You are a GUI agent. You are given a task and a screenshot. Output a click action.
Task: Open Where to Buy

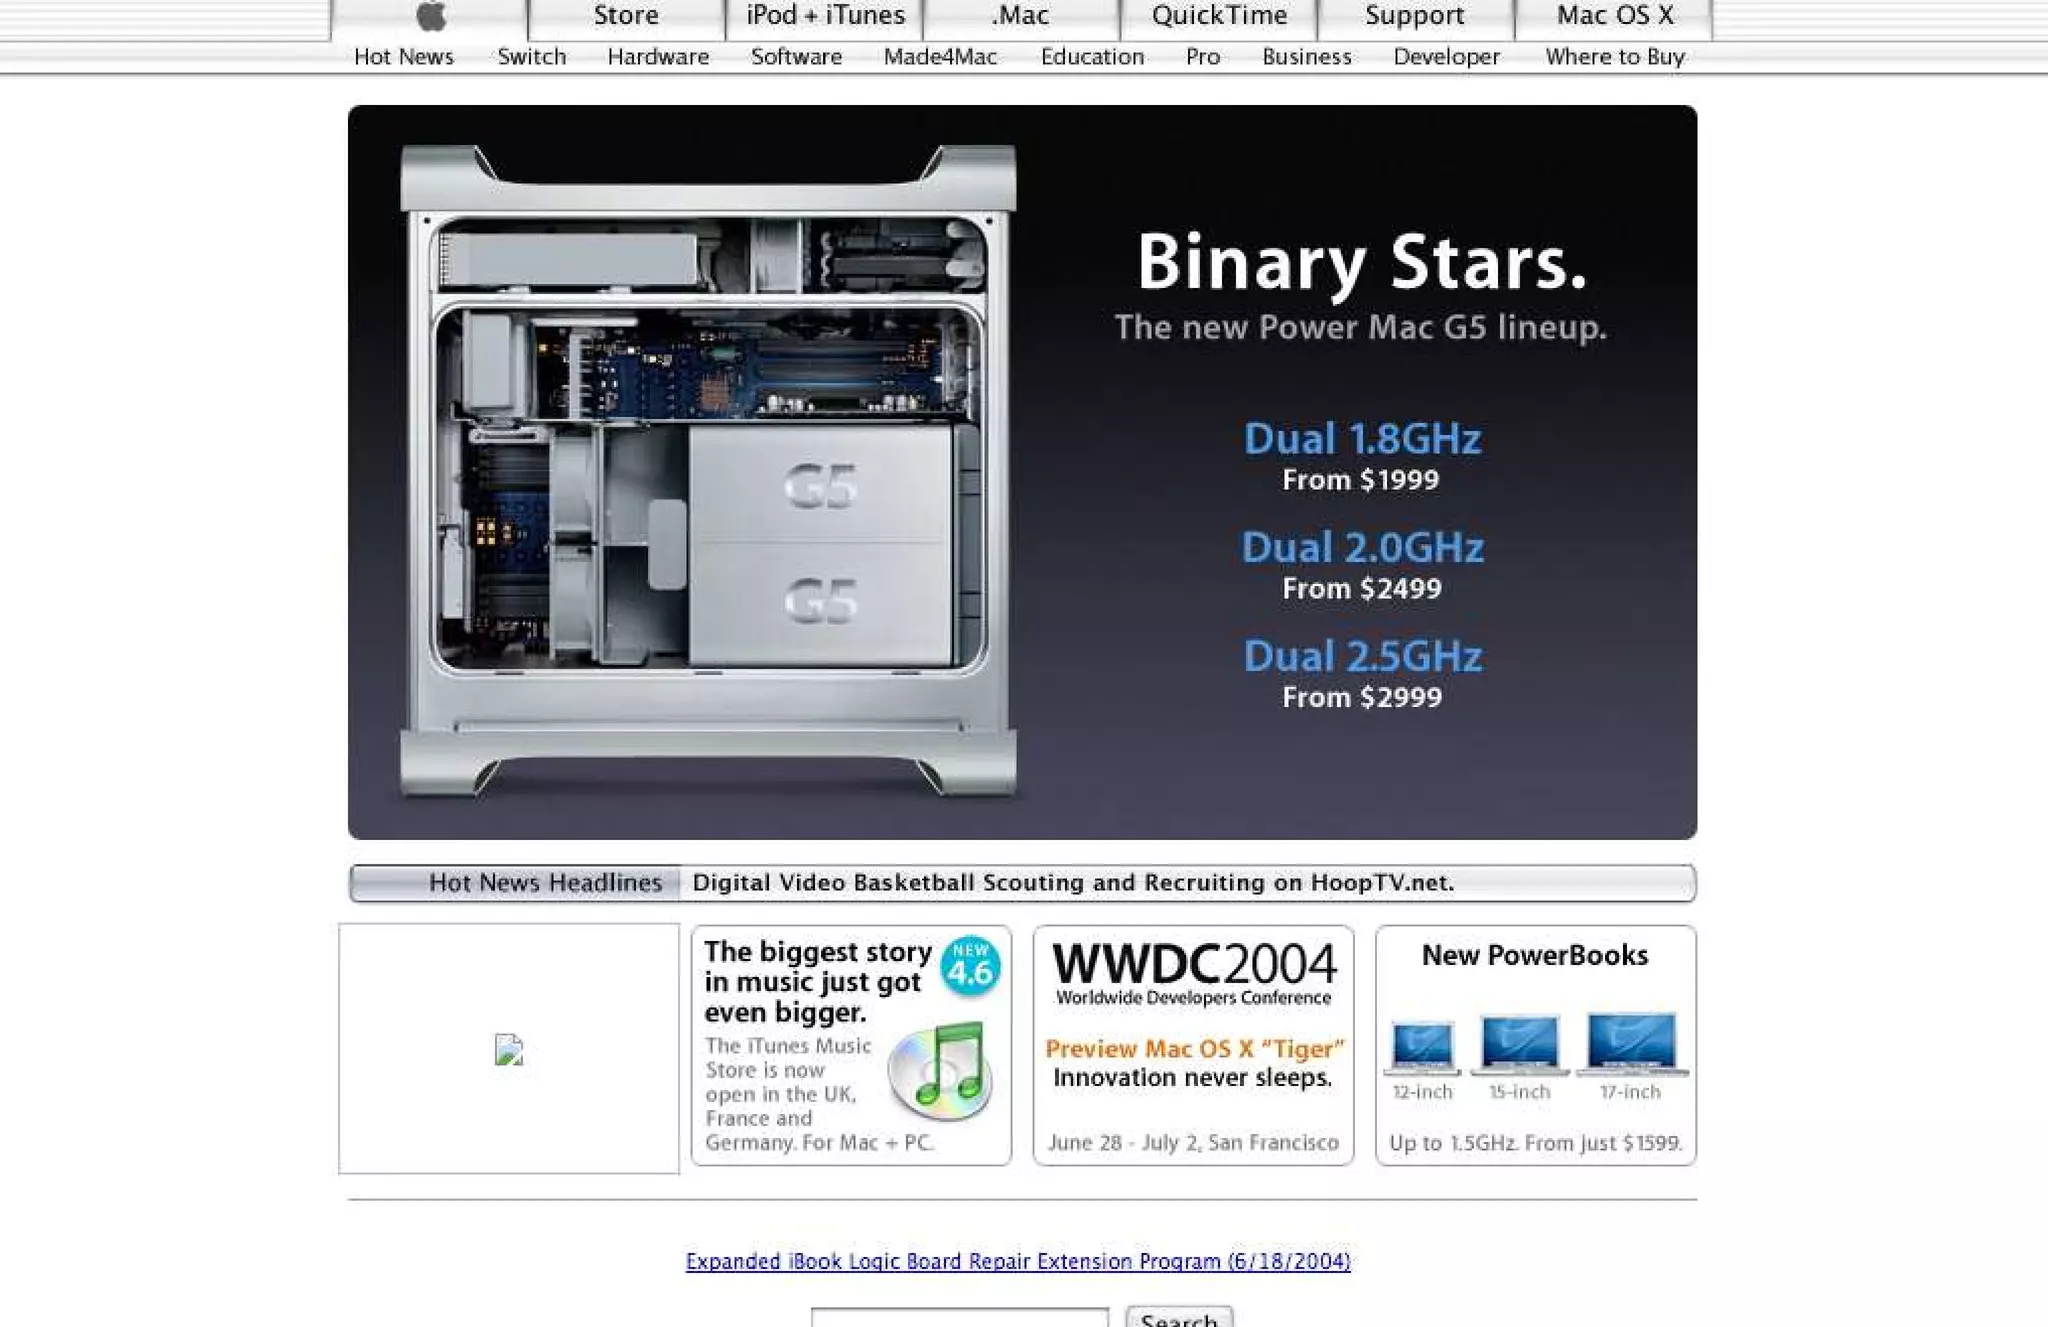tap(1615, 57)
